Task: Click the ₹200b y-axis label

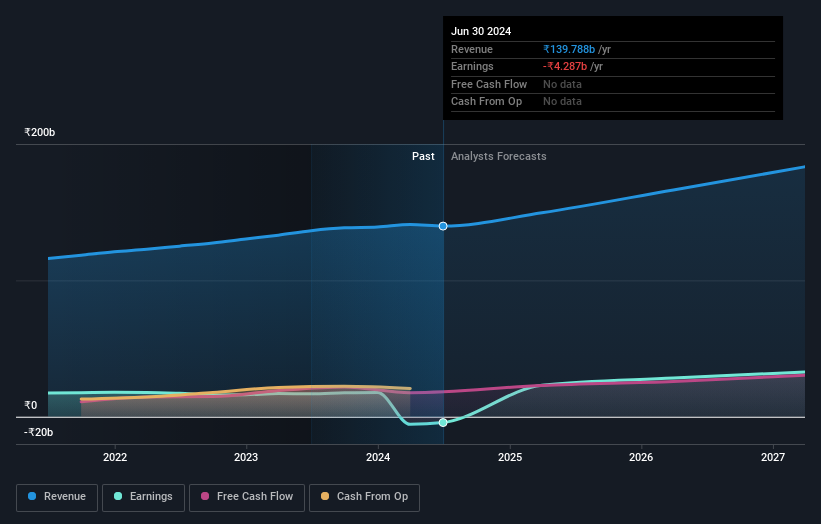Action: coord(39,132)
